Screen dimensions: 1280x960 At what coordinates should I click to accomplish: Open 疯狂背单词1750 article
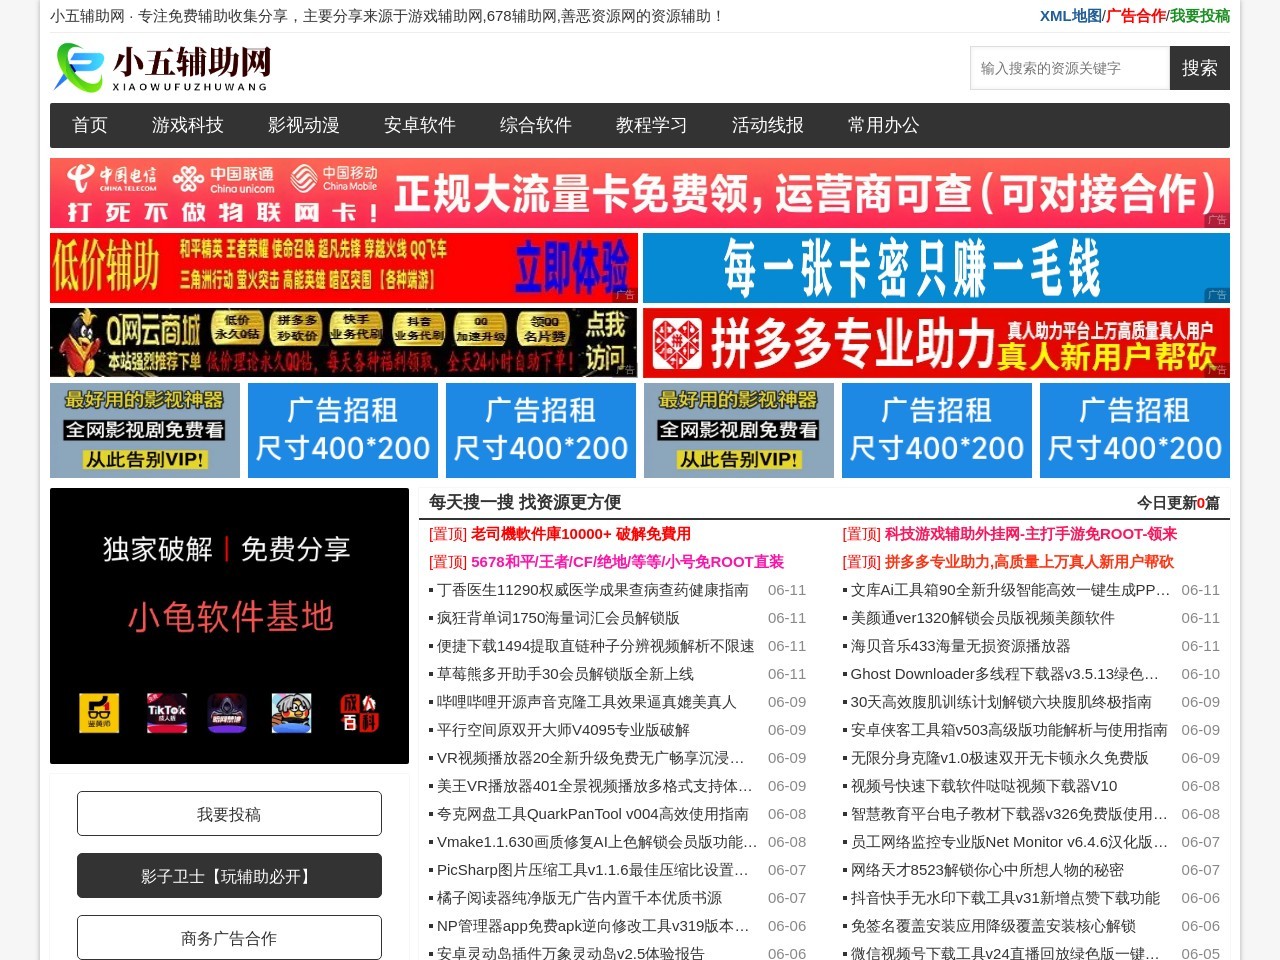(x=558, y=618)
